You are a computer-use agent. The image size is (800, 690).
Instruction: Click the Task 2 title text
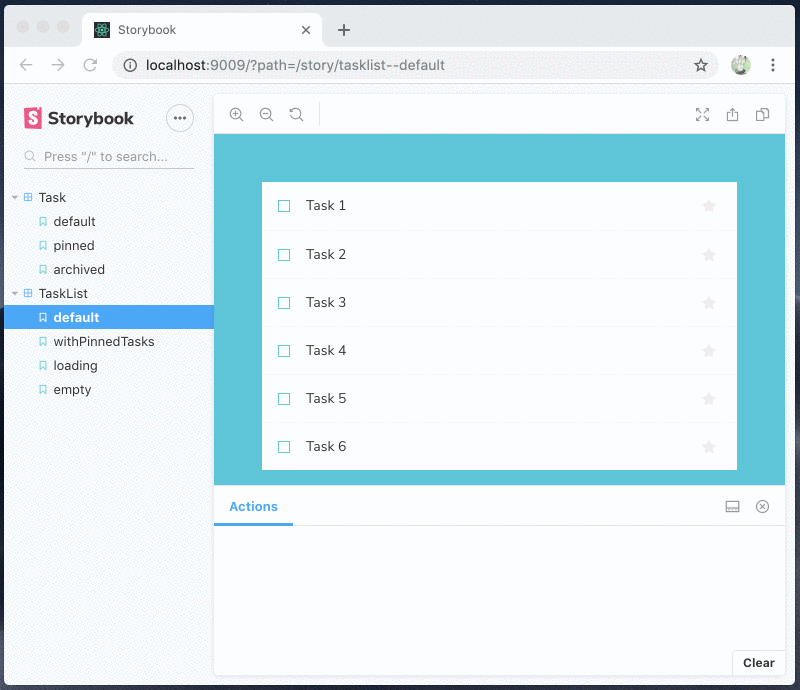pos(326,254)
